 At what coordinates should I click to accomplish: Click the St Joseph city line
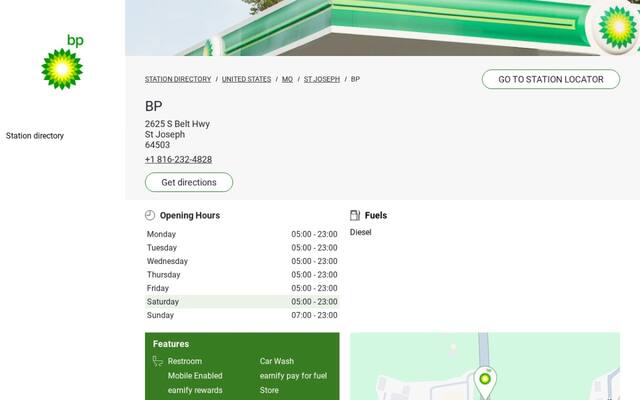[165, 134]
